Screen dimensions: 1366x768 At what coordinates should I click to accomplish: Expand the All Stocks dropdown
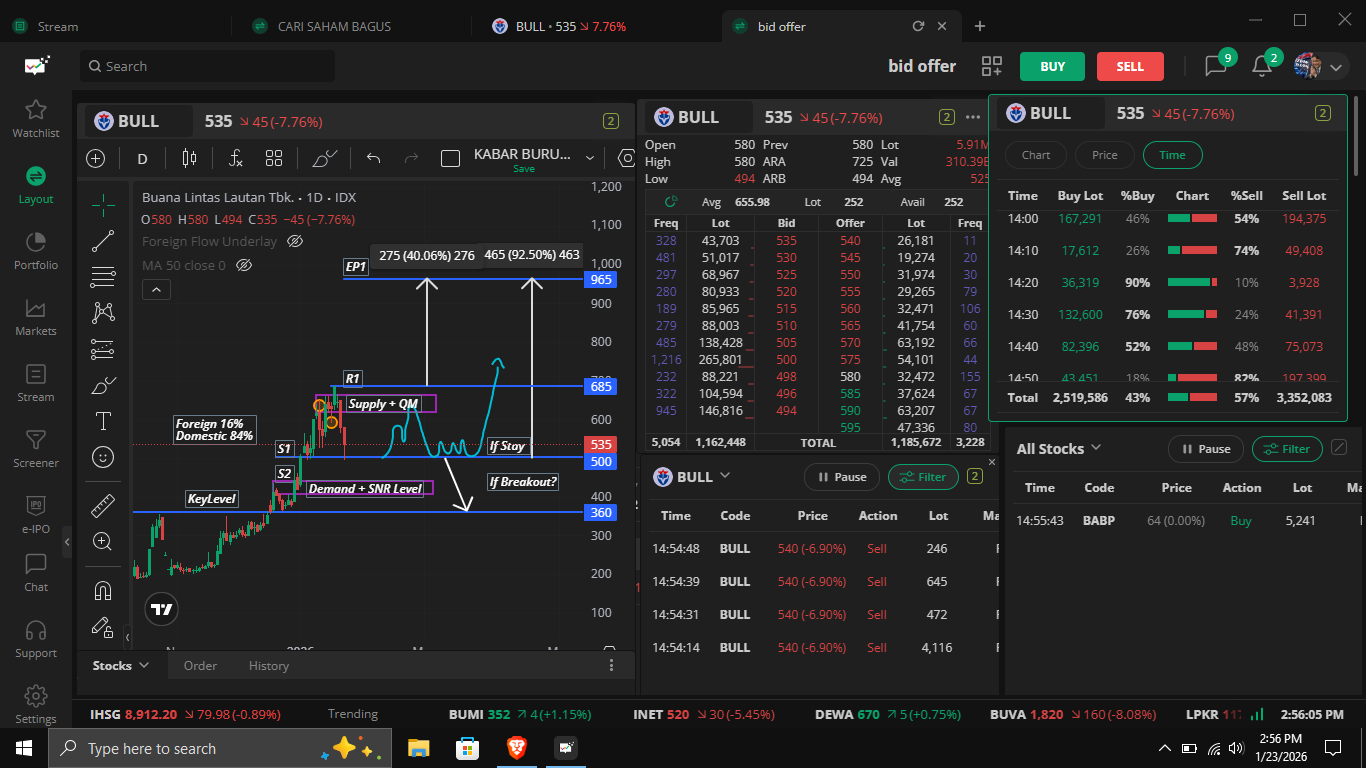1059,449
